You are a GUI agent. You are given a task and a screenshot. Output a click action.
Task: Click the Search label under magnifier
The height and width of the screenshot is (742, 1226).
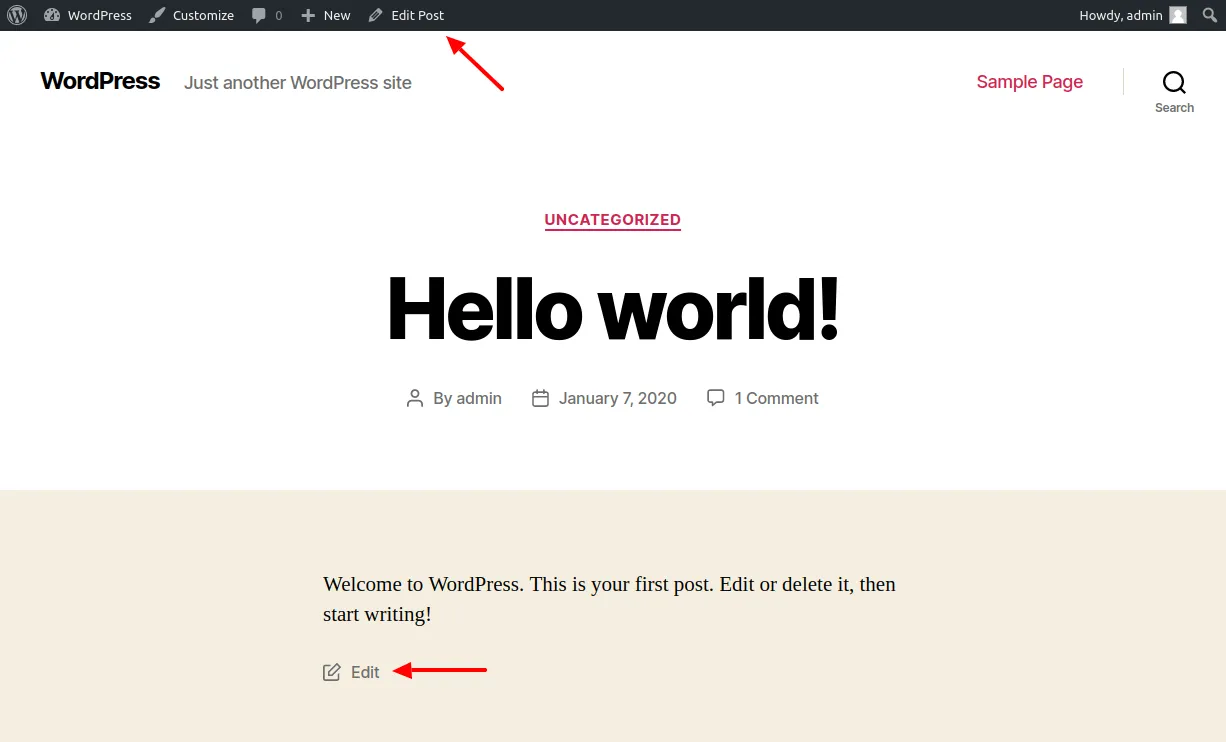pos(1174,108)
